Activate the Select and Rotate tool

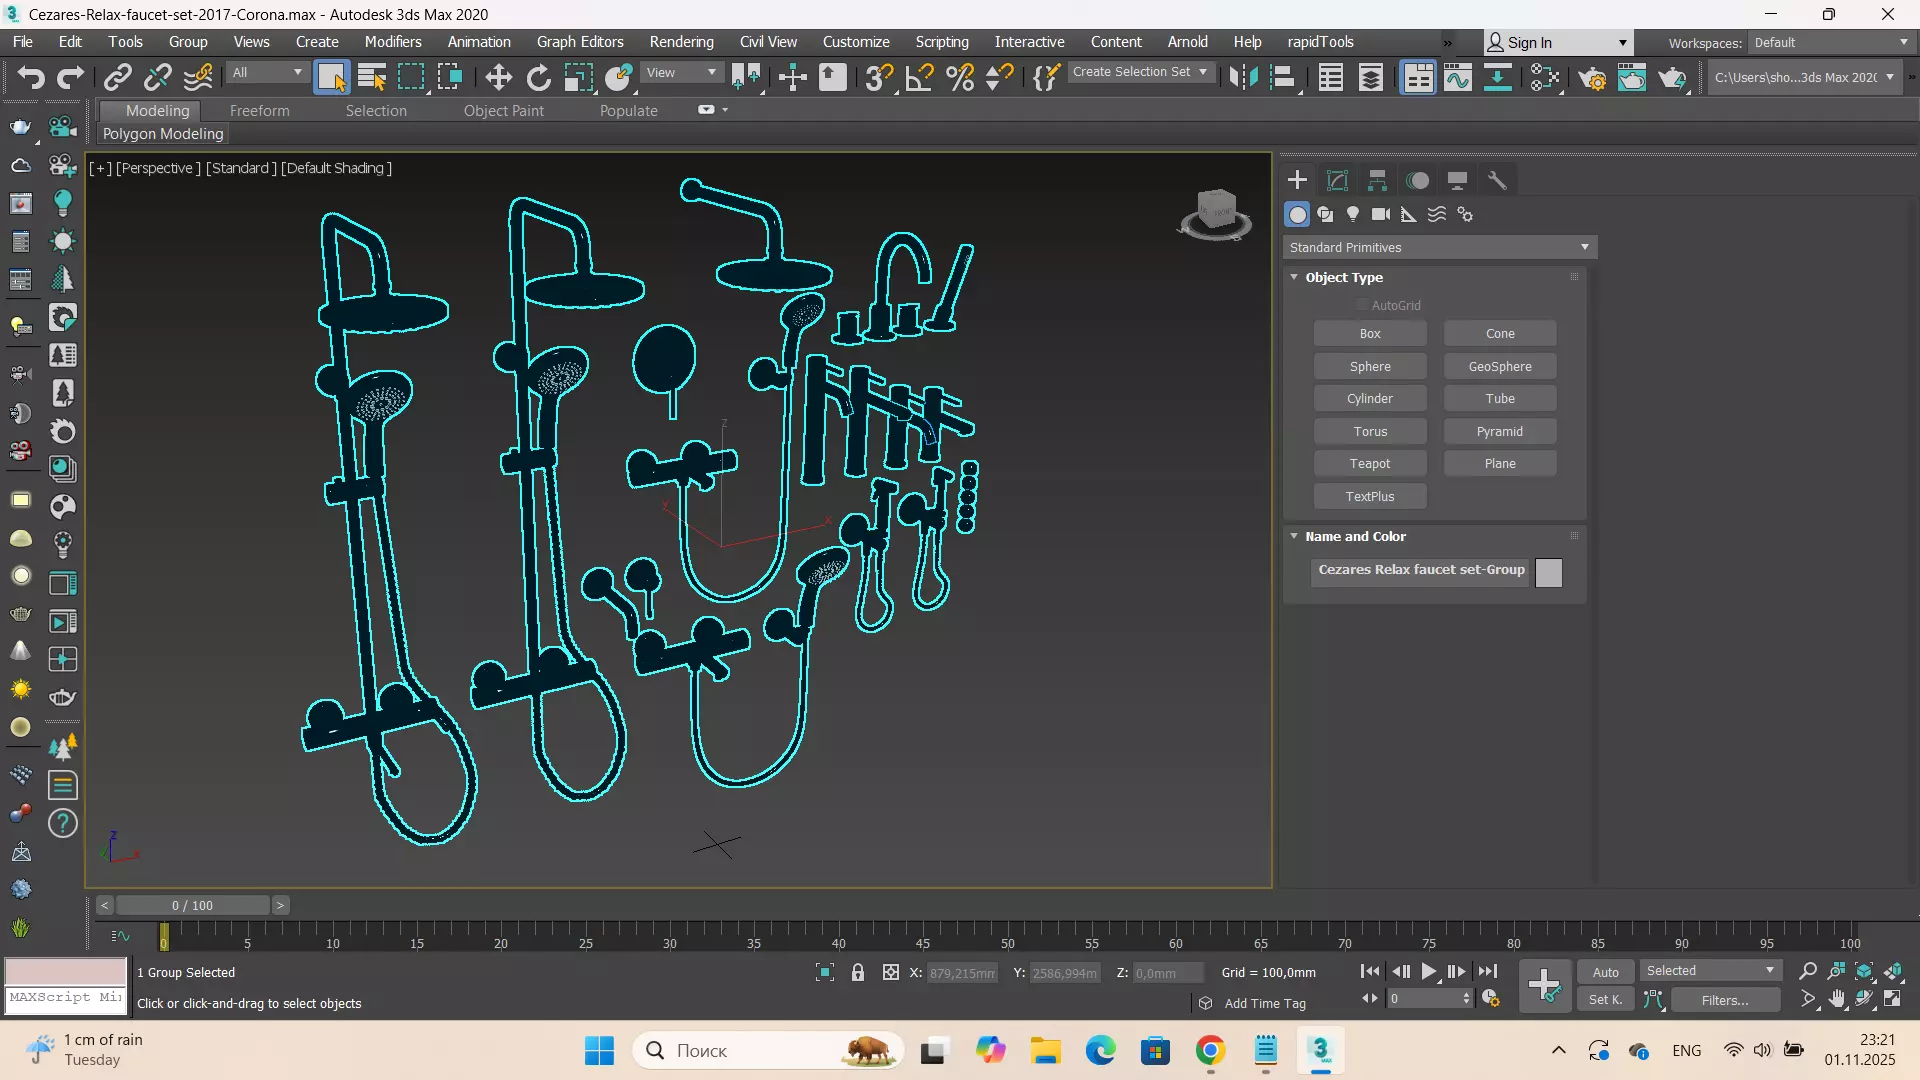(x=538, y=77)
